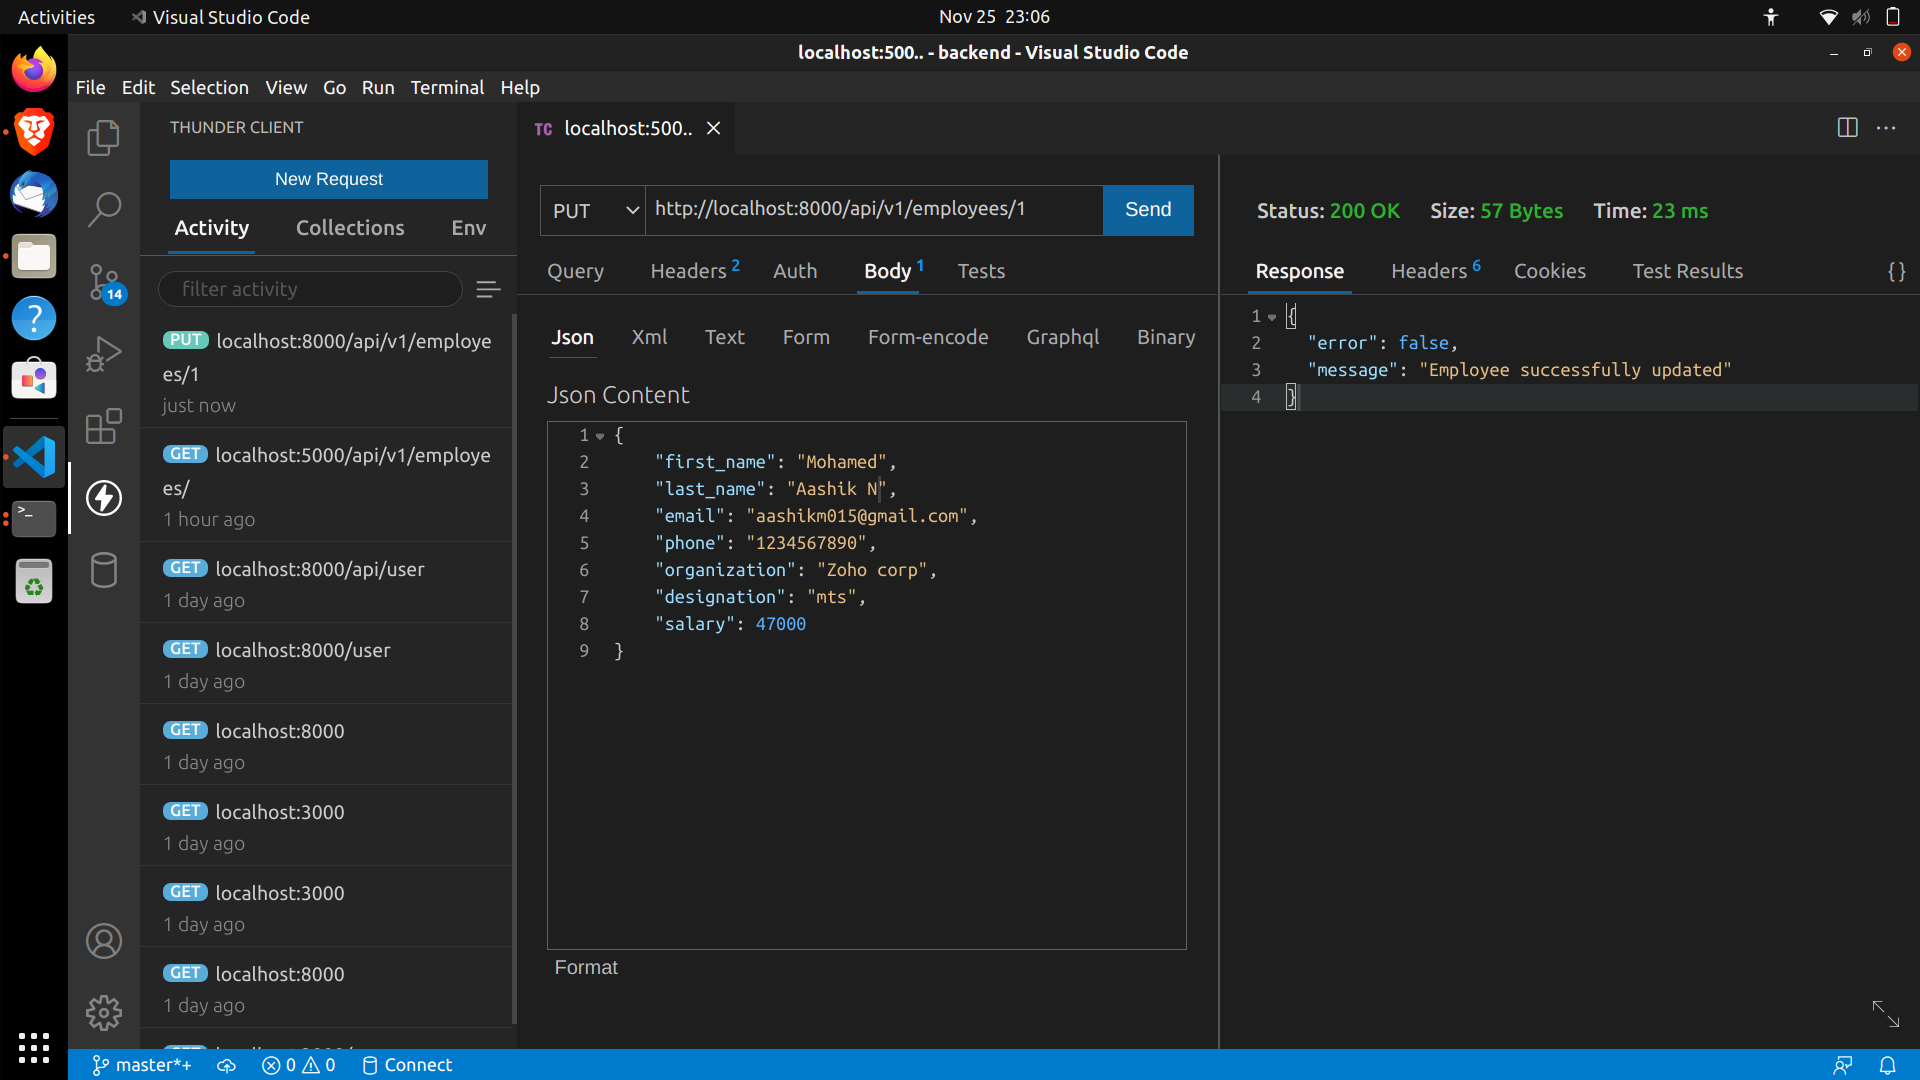Switch to the Collections tab
This screenshot has height=1080, width=1920.
[x=350, y=228]
